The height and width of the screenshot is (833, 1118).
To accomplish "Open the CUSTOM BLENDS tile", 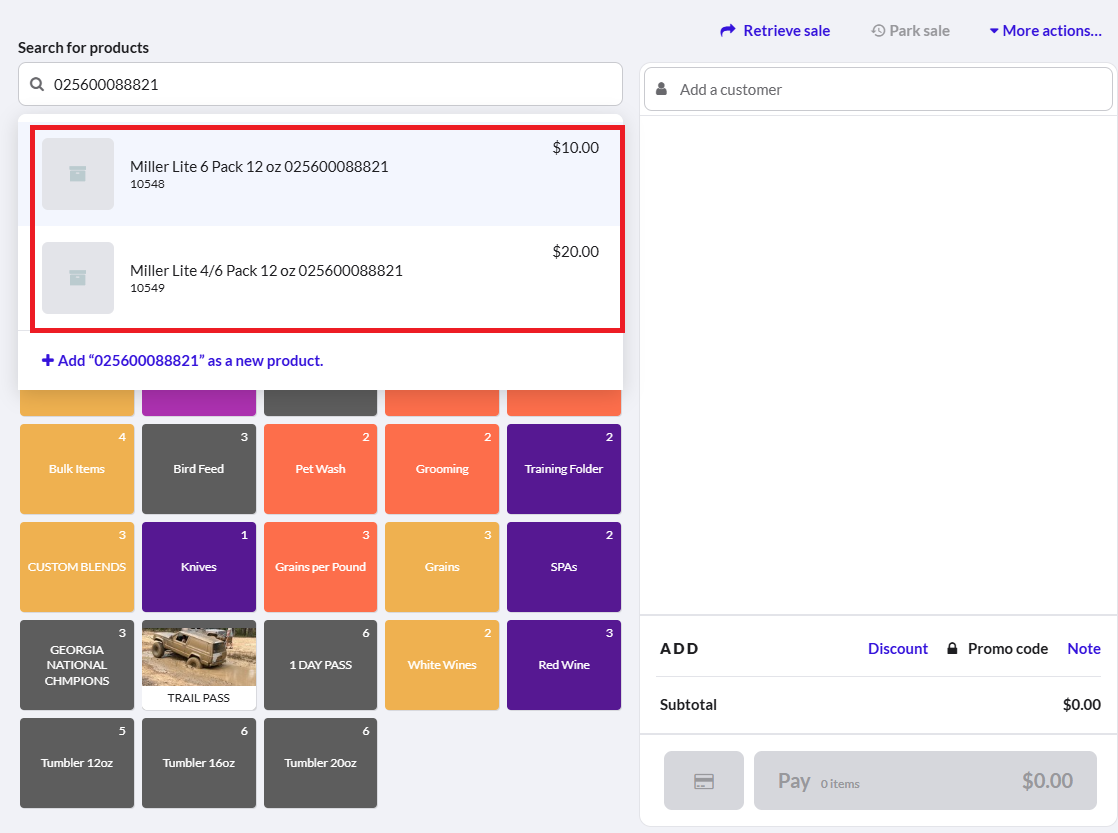I will [77, 567].
